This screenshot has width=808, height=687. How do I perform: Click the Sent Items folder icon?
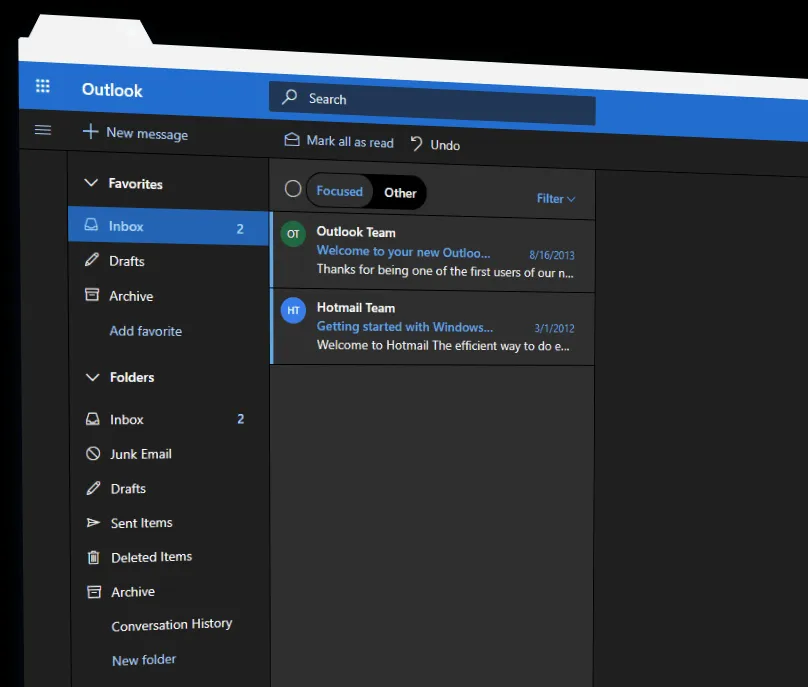tap(91, 523)
